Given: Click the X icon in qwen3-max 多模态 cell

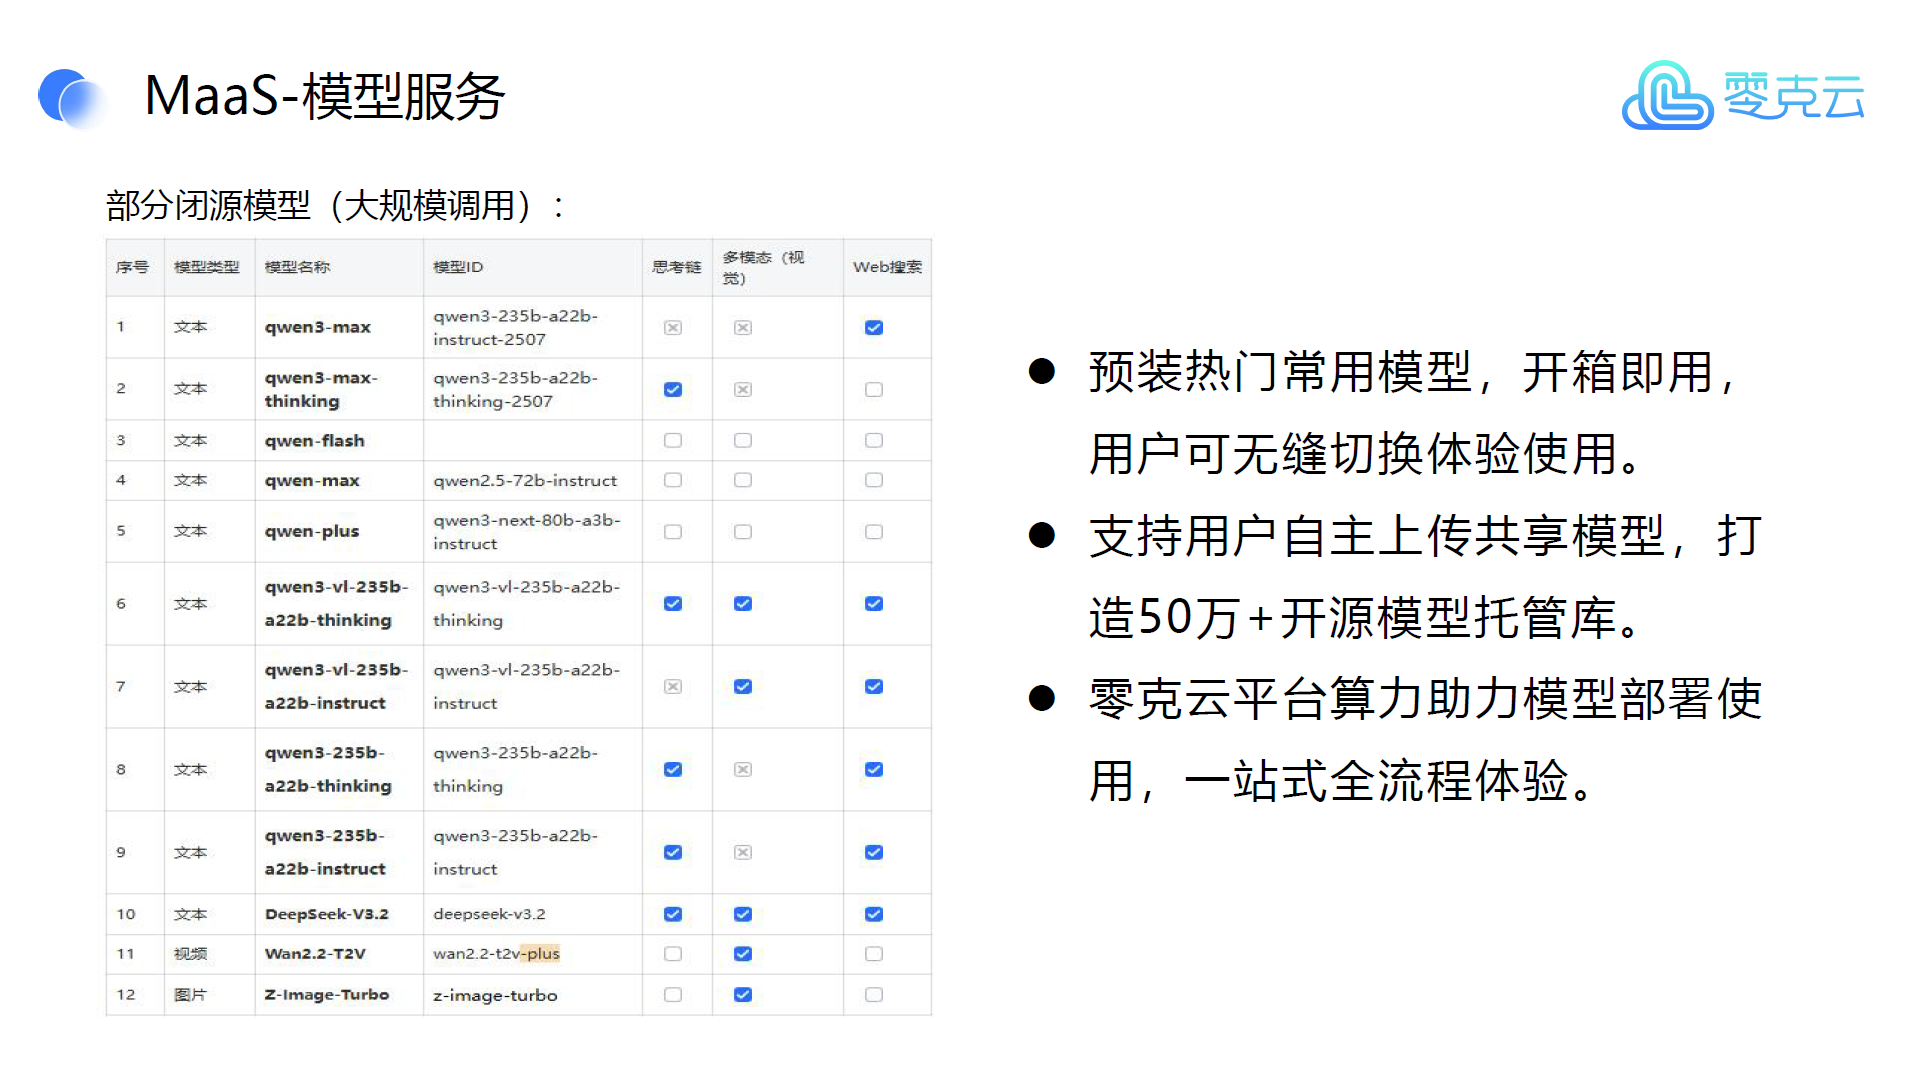Looking at the screenshot, I should pos(743,328).
